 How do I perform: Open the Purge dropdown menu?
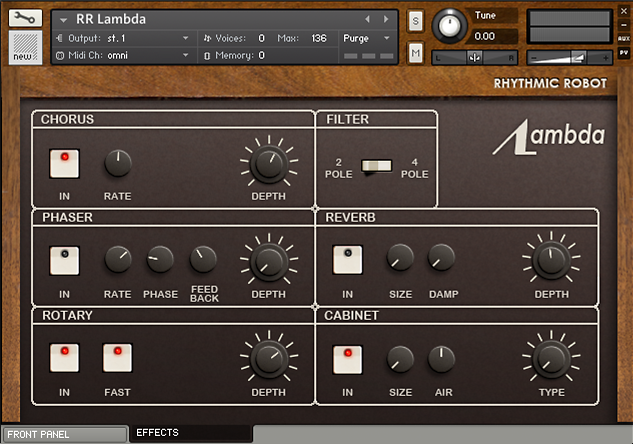coord(367,38)
